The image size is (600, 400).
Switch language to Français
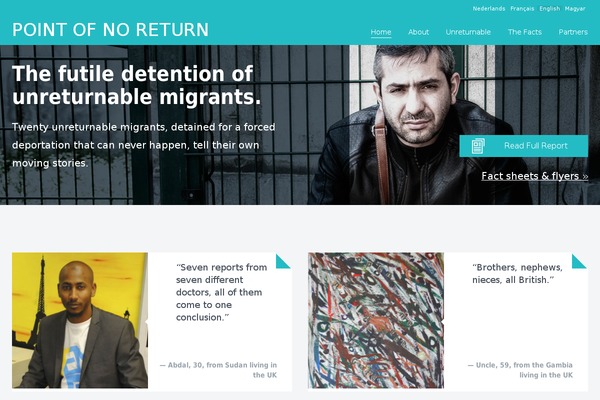coord(522,8)
